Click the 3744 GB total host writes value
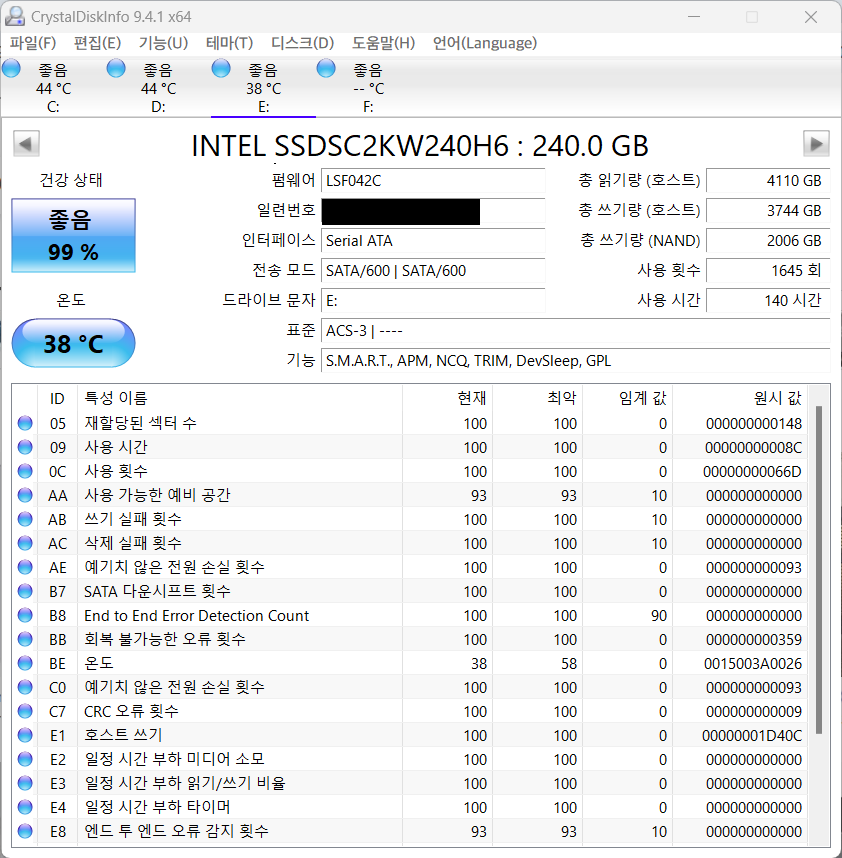The width and height of the screenshot is (842, 858). click(x=768, y=211)
